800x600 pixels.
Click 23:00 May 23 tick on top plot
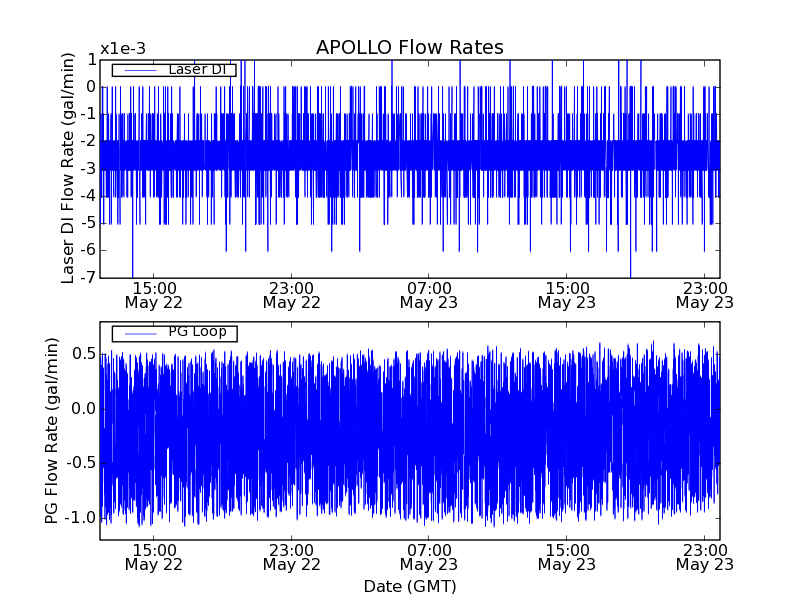(x=704, y=294)
